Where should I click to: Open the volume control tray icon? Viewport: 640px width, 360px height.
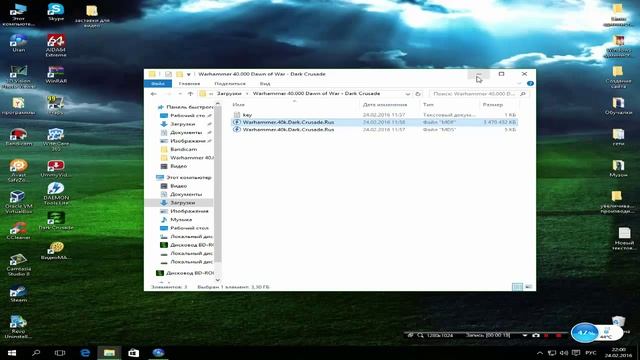[564, 353]
